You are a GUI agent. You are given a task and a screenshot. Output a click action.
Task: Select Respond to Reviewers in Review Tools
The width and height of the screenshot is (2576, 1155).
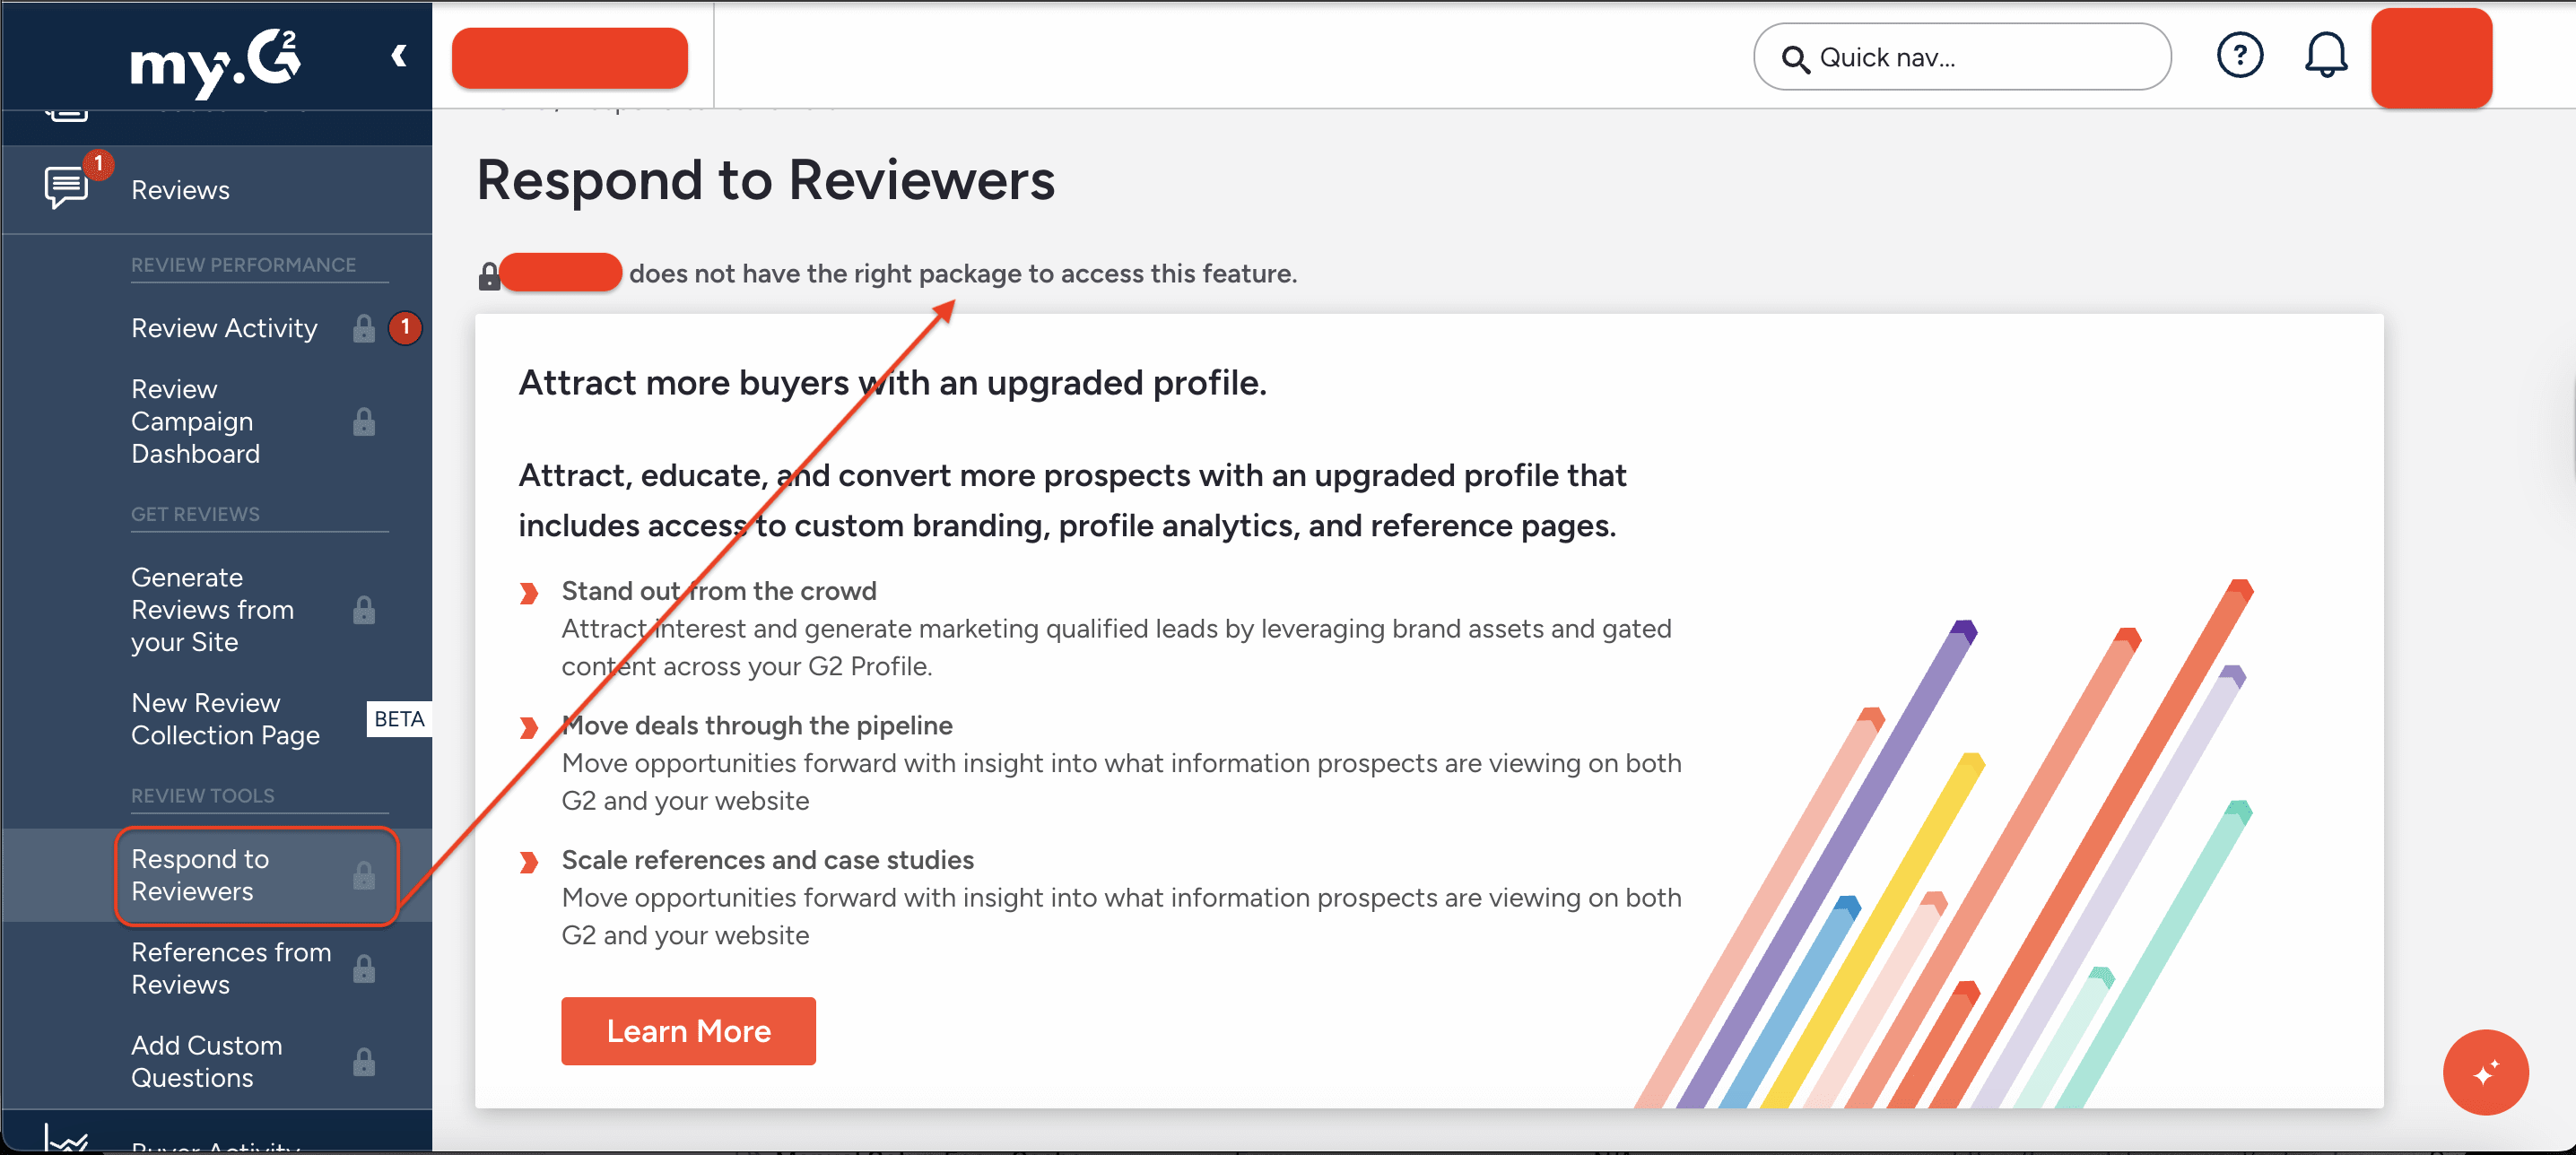[x=200, y=875]
